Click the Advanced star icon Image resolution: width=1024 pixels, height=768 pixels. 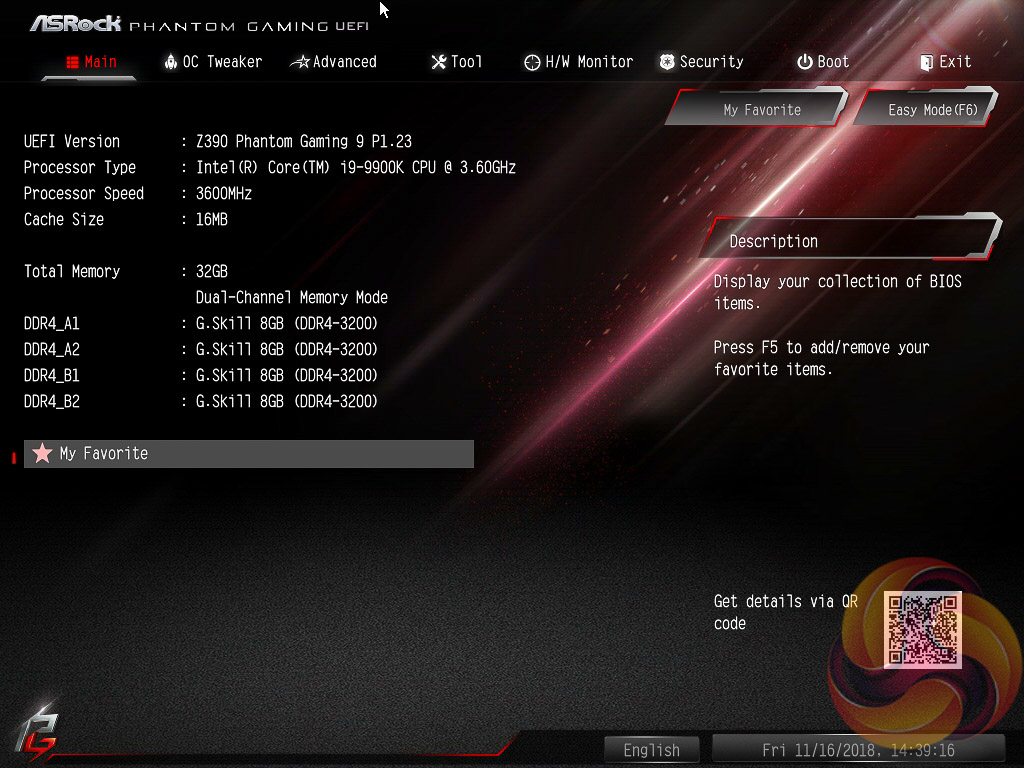[x=300, y=62]
